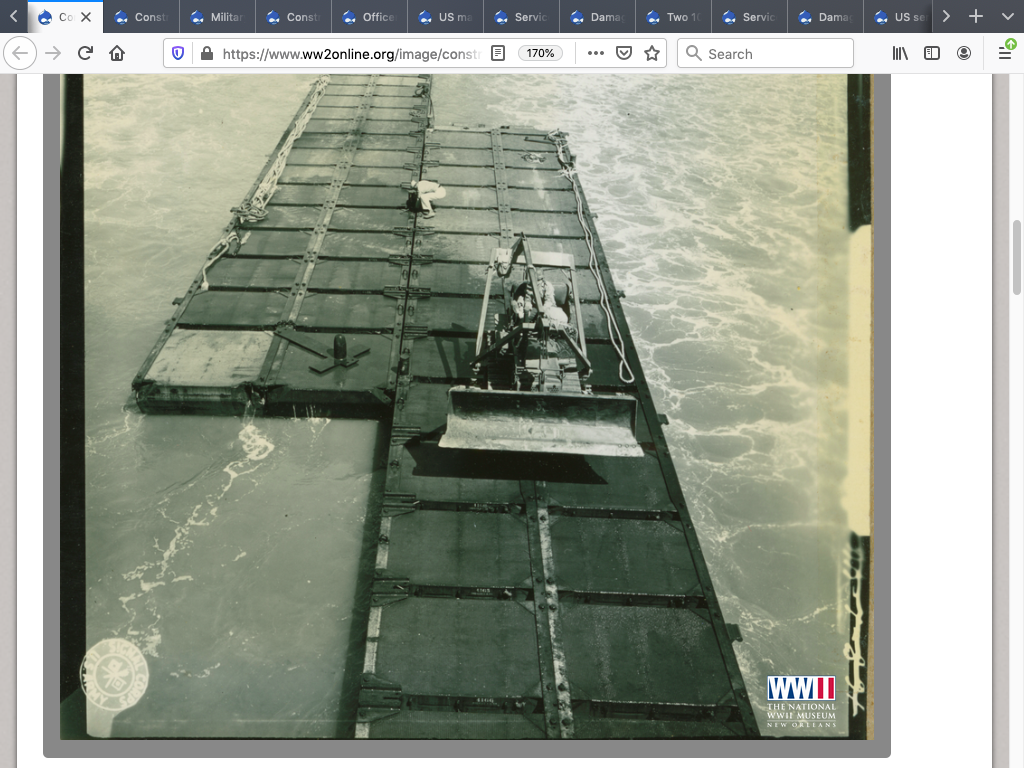1024x768 pixels.
Task: Open the page actions ellipsis menu
Action: (x=596, y=53)
